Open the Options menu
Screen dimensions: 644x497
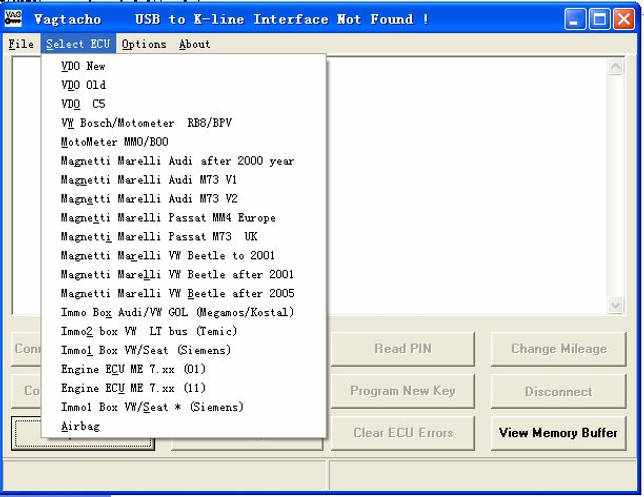144,44
